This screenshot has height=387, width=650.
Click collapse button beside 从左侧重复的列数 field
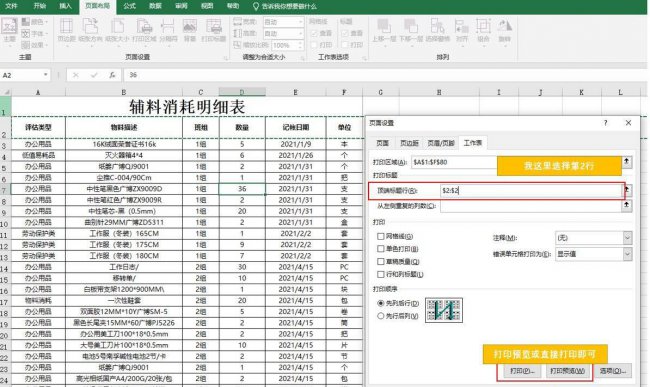[x=627, y=206]
